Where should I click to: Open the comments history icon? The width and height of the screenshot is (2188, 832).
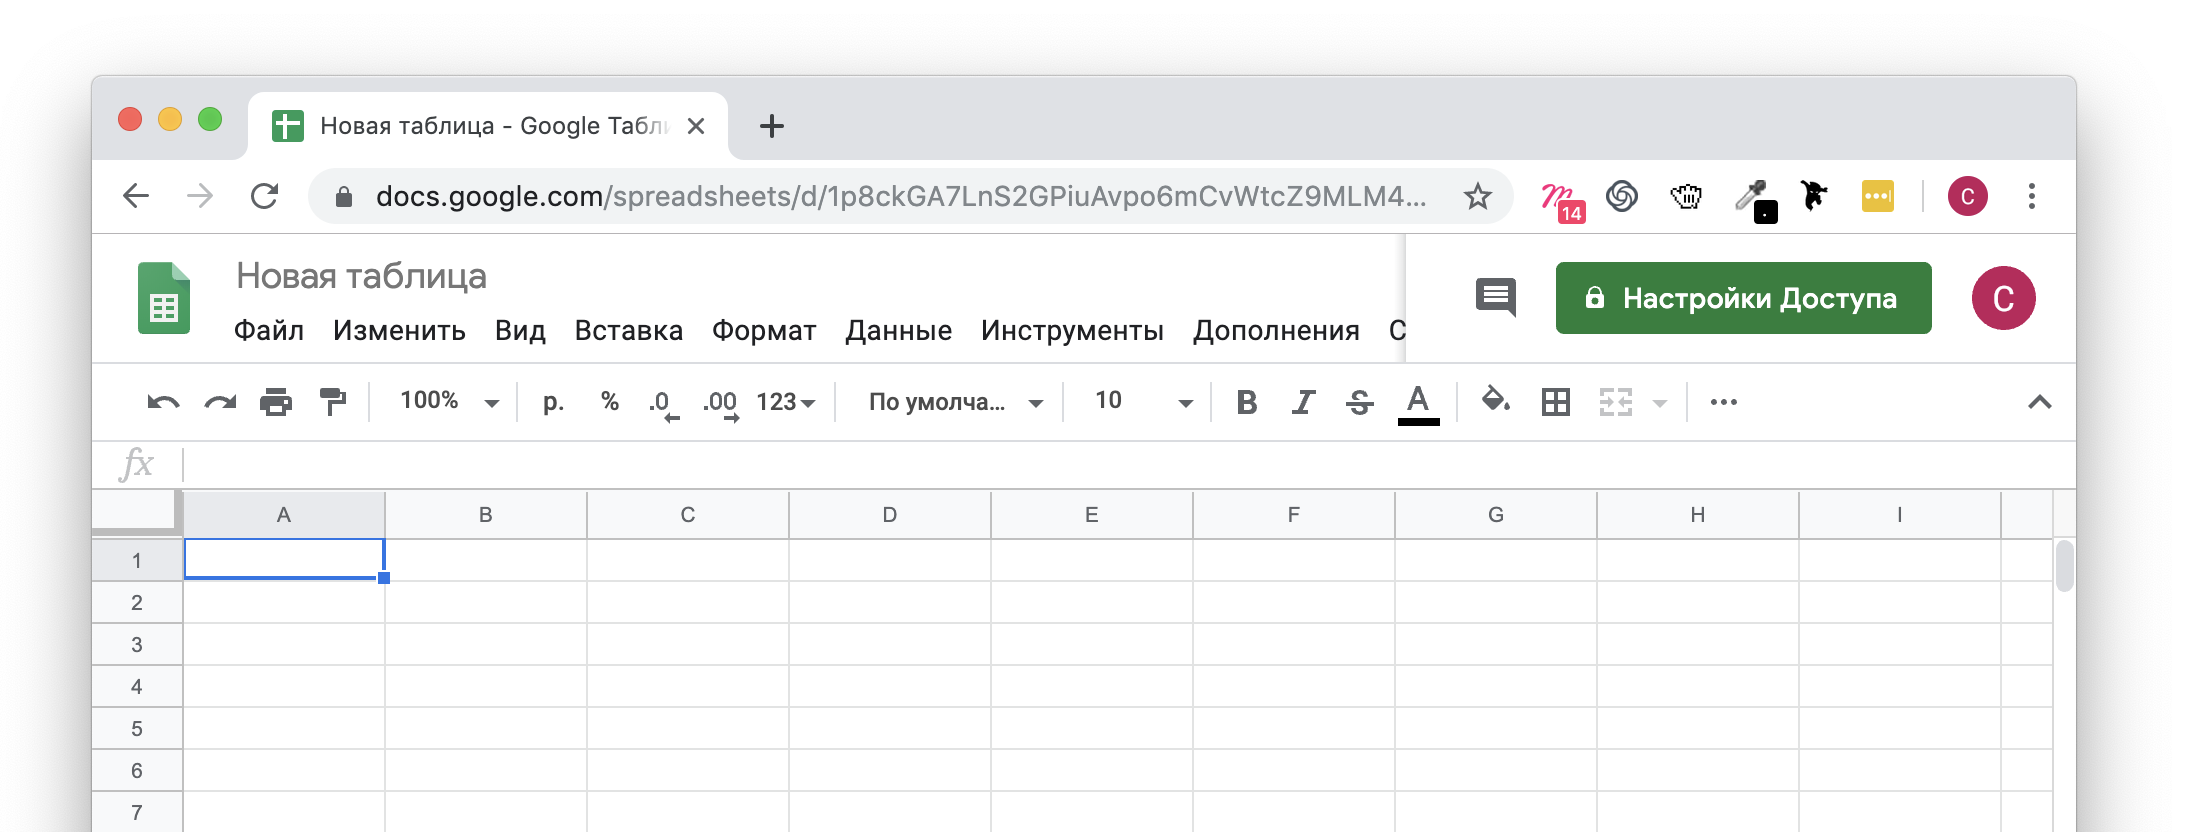(1496, 297)
